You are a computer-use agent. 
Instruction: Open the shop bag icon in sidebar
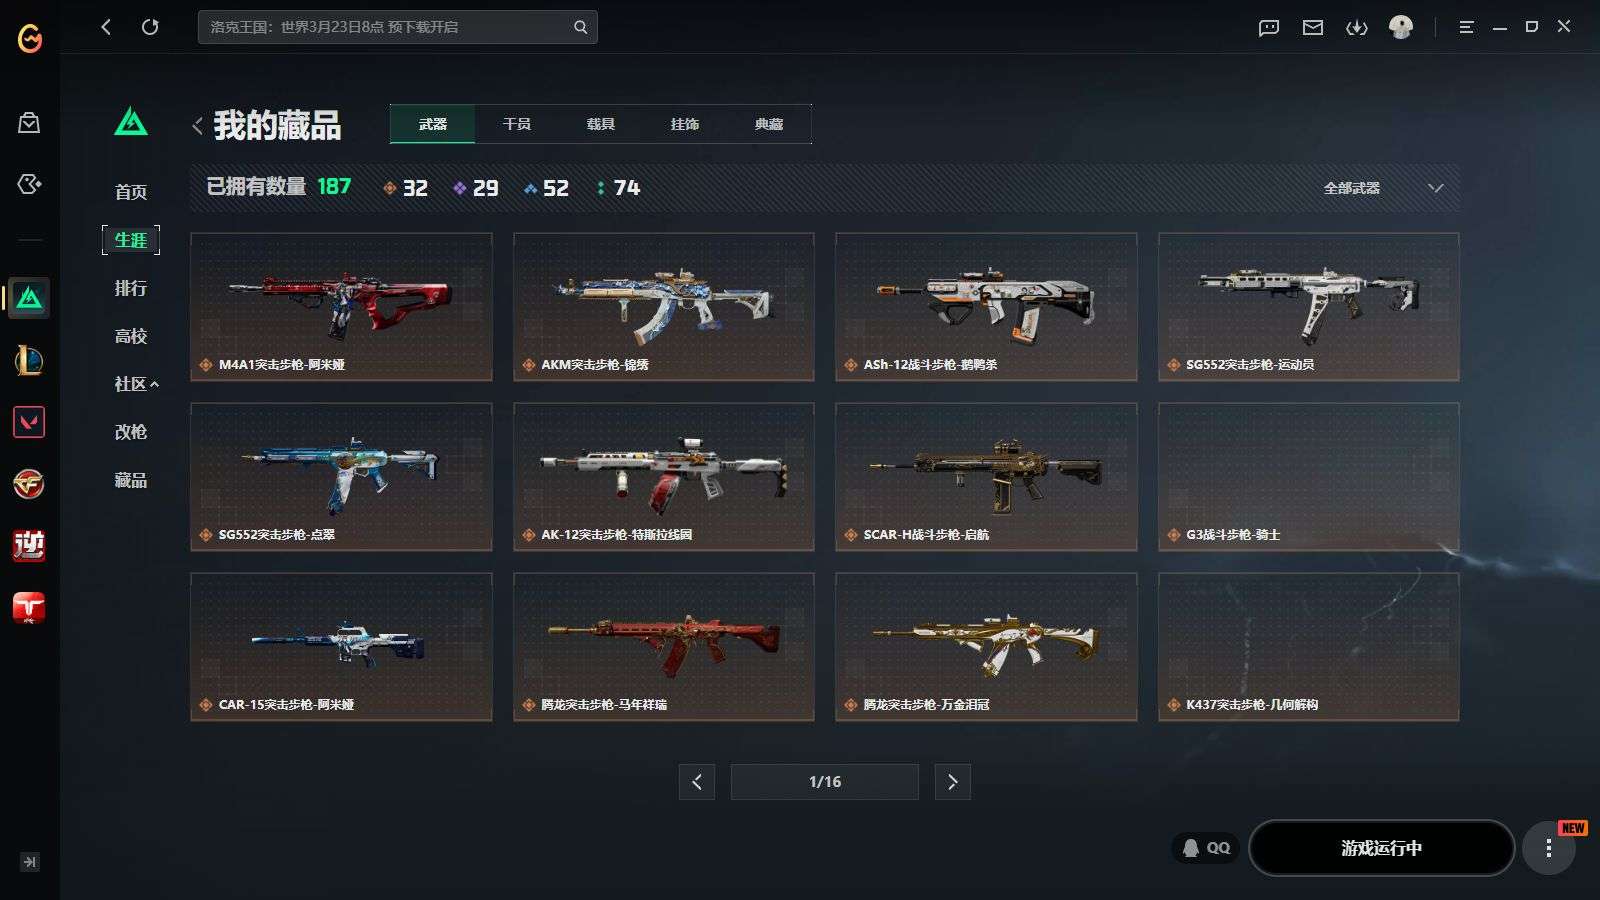pos(29,123)
